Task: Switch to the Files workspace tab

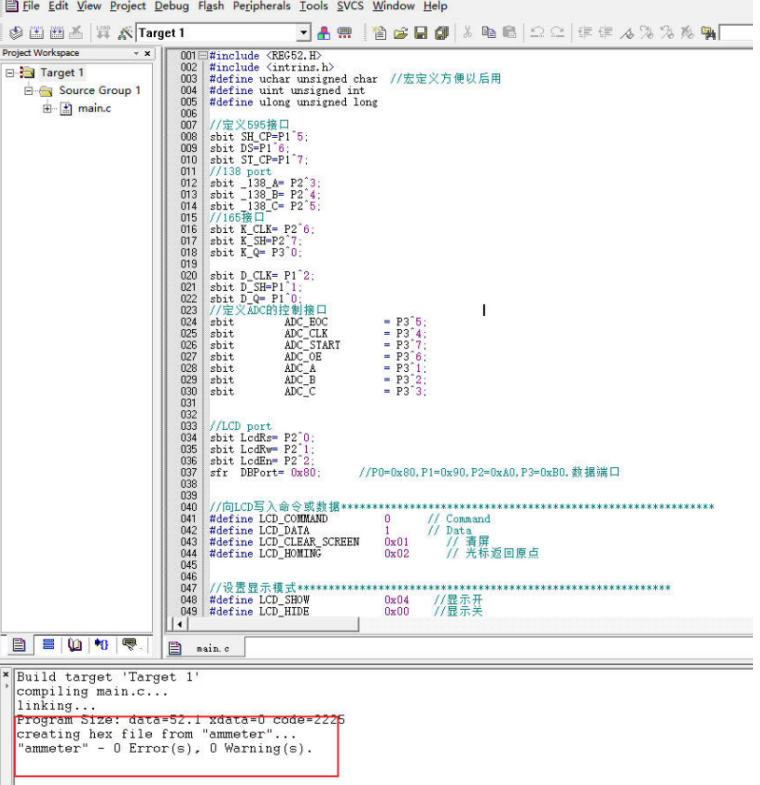Action: pyautogui.click(x=19, y=645)
